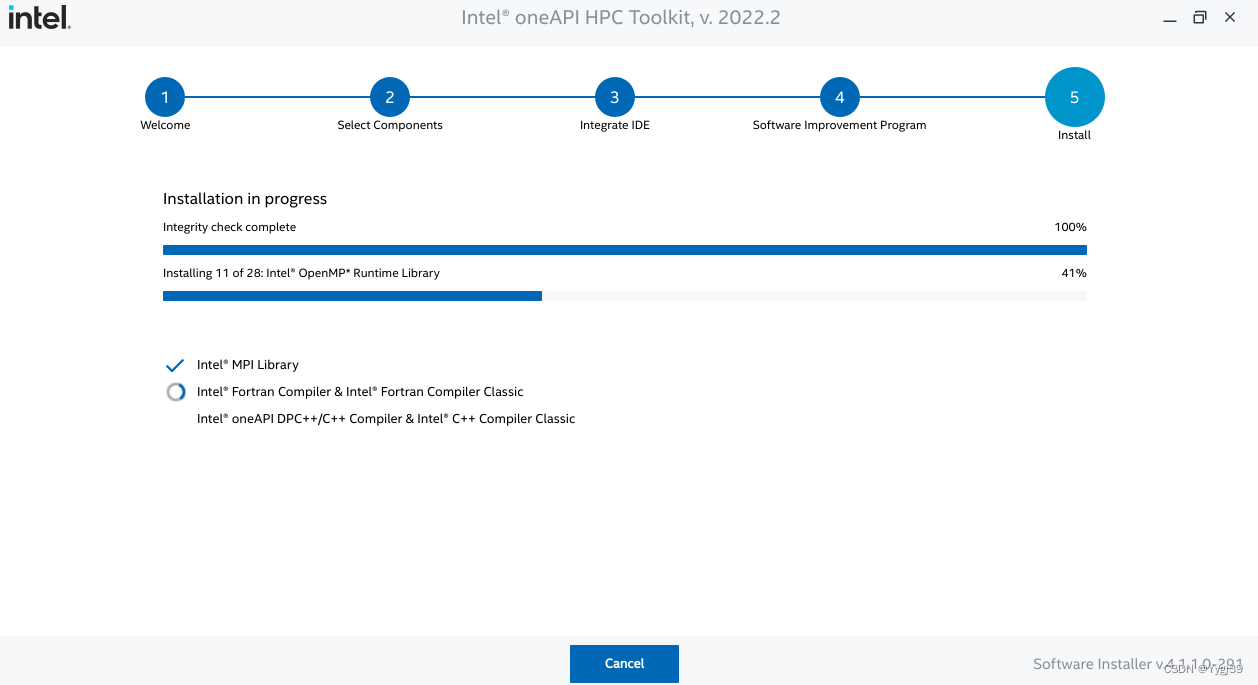Select step 5 Install circle

(x=1075, y=97)
